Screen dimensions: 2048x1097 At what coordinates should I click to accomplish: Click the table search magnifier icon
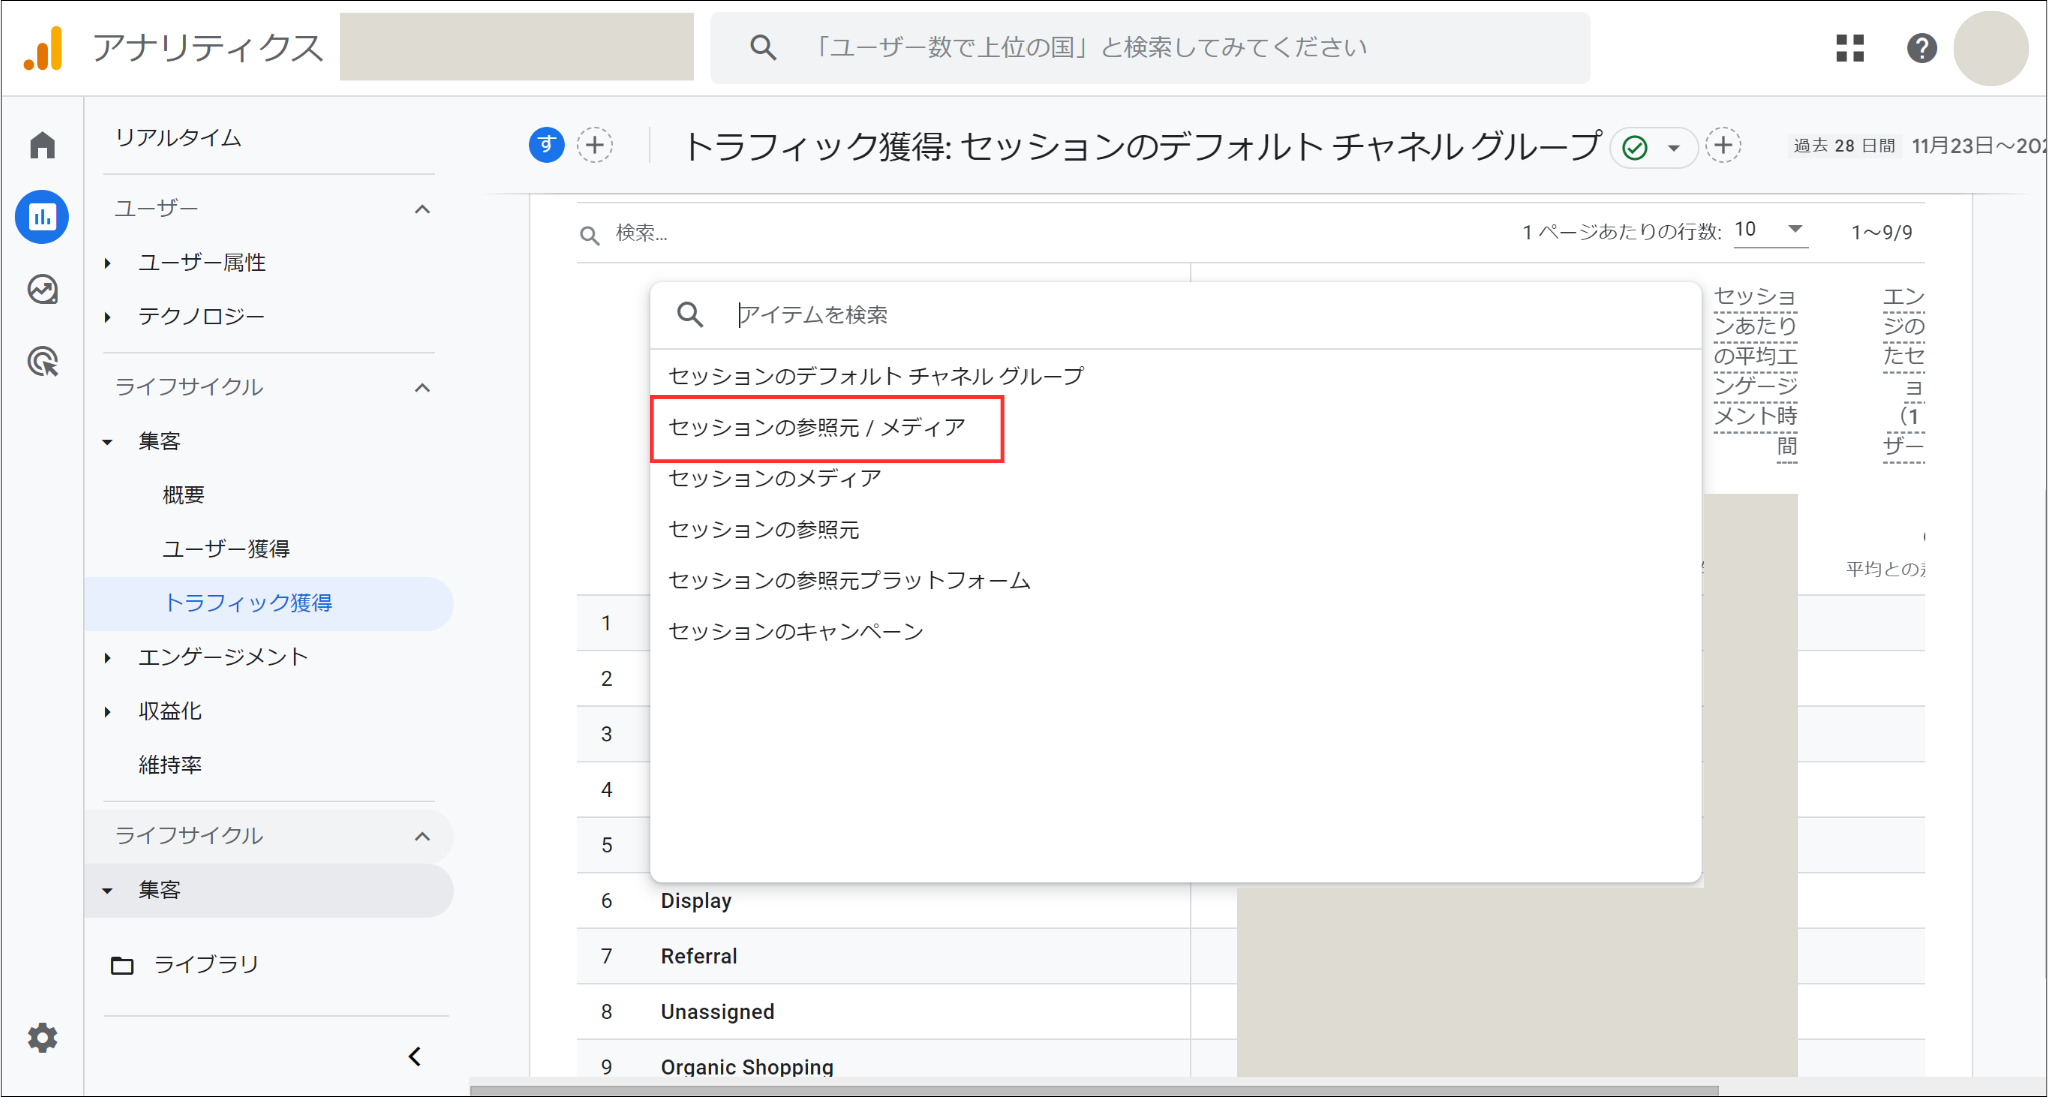[x=590, y=235]
